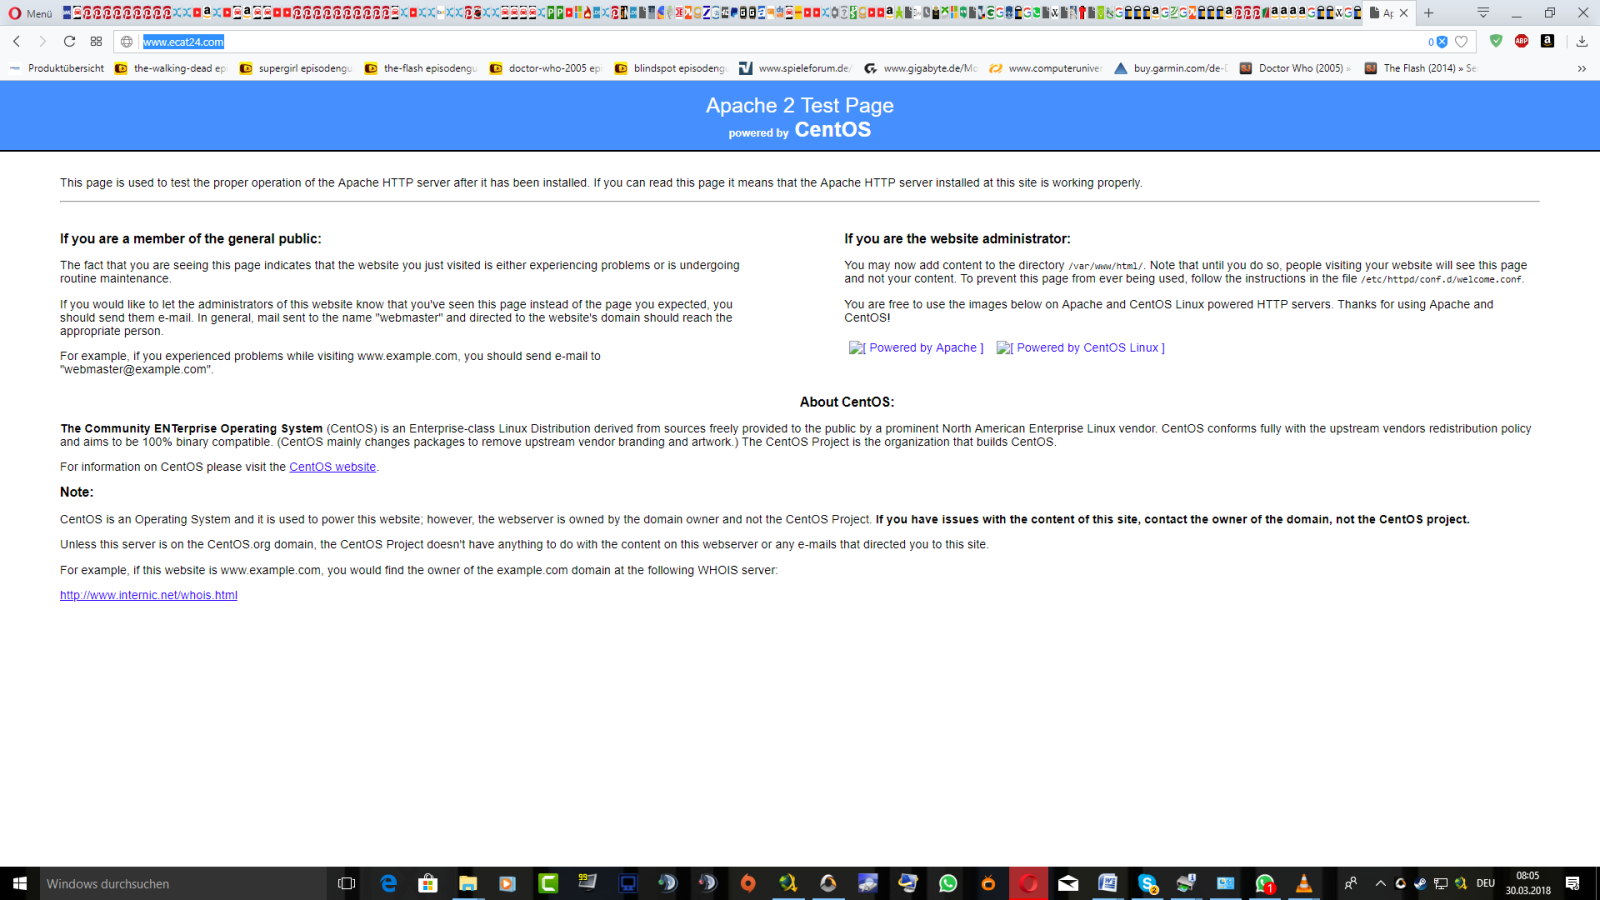Viewport: 1600px width, 900px height.
Task: Open supergirl episodenguide bookmark
Action: [296, 68]
